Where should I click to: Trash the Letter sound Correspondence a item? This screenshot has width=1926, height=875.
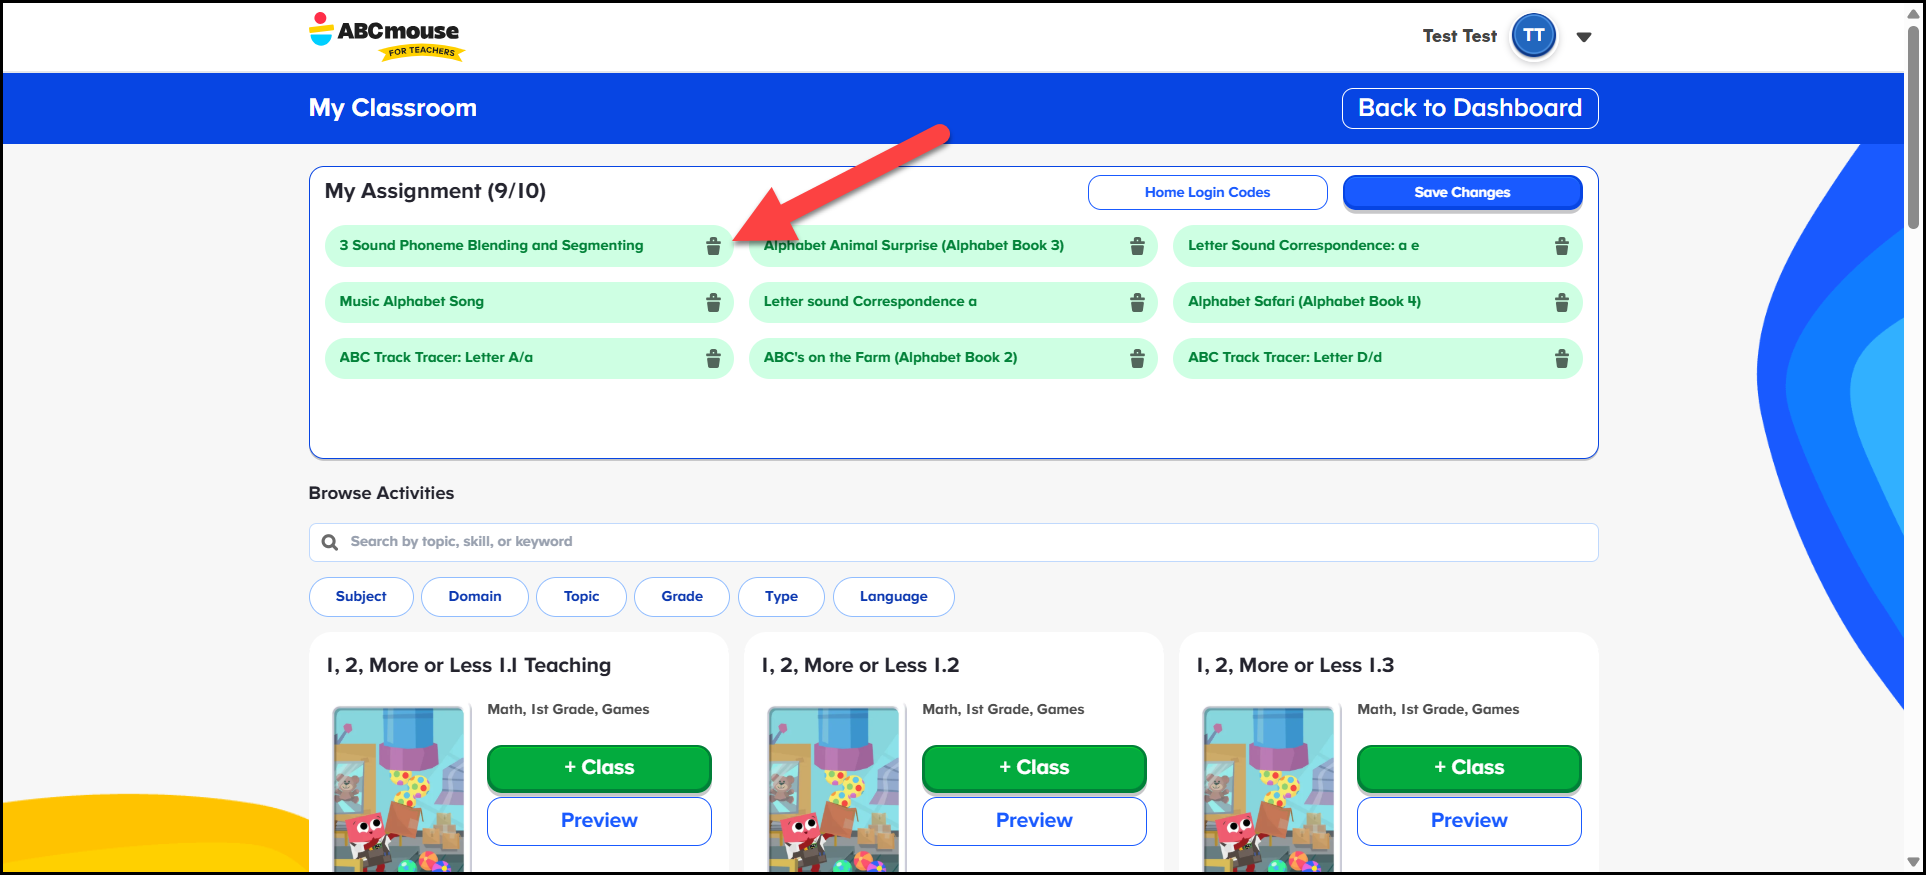1137,302
